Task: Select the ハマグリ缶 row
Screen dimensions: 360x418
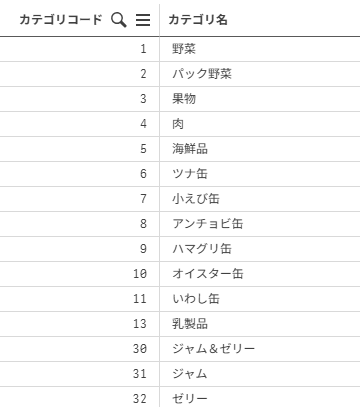Action: coord(180,249)
